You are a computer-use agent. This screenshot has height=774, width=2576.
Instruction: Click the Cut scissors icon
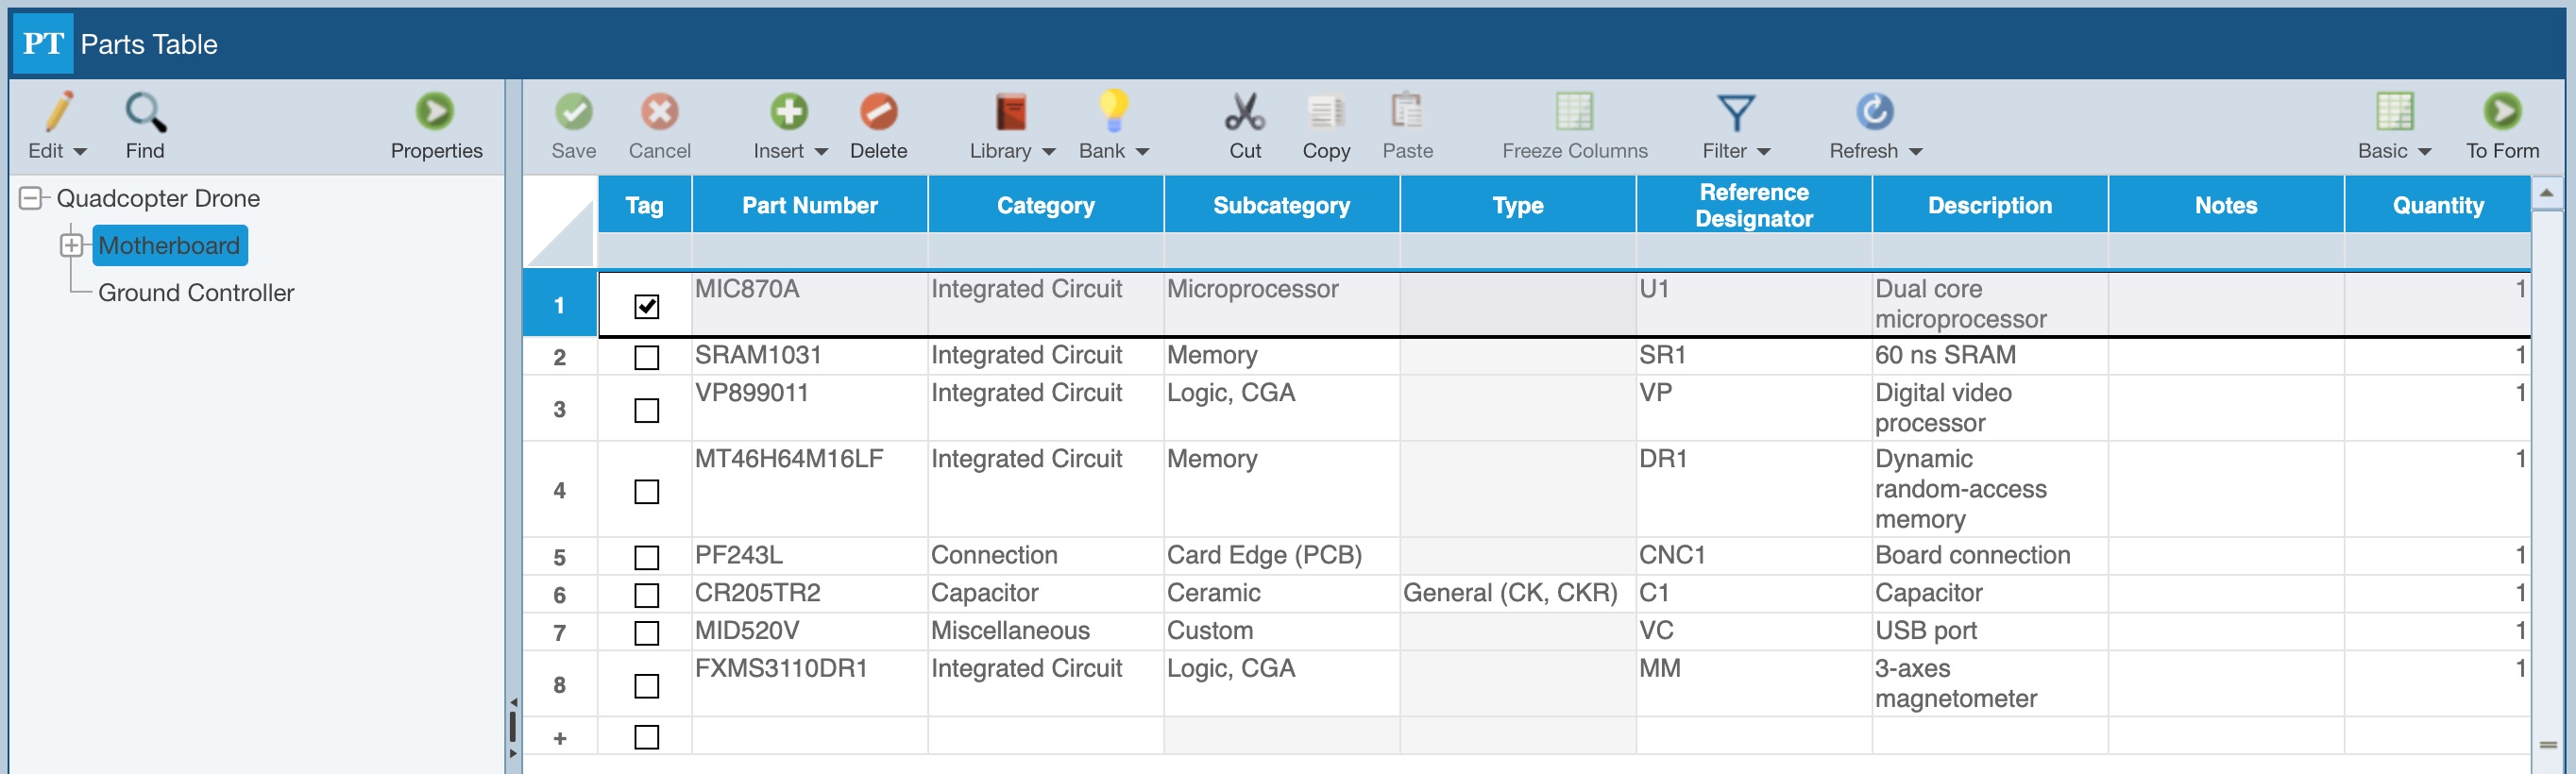1244,112
